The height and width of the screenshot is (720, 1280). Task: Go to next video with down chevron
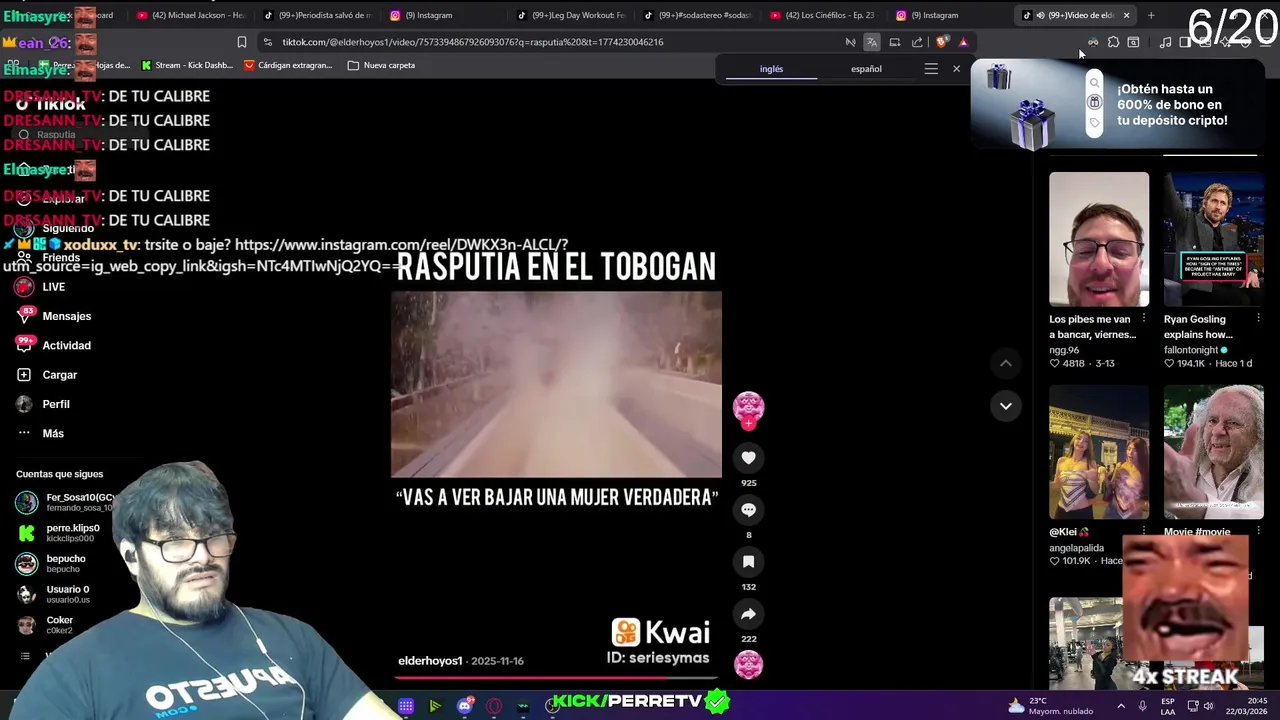click(x=1005, y=405)
